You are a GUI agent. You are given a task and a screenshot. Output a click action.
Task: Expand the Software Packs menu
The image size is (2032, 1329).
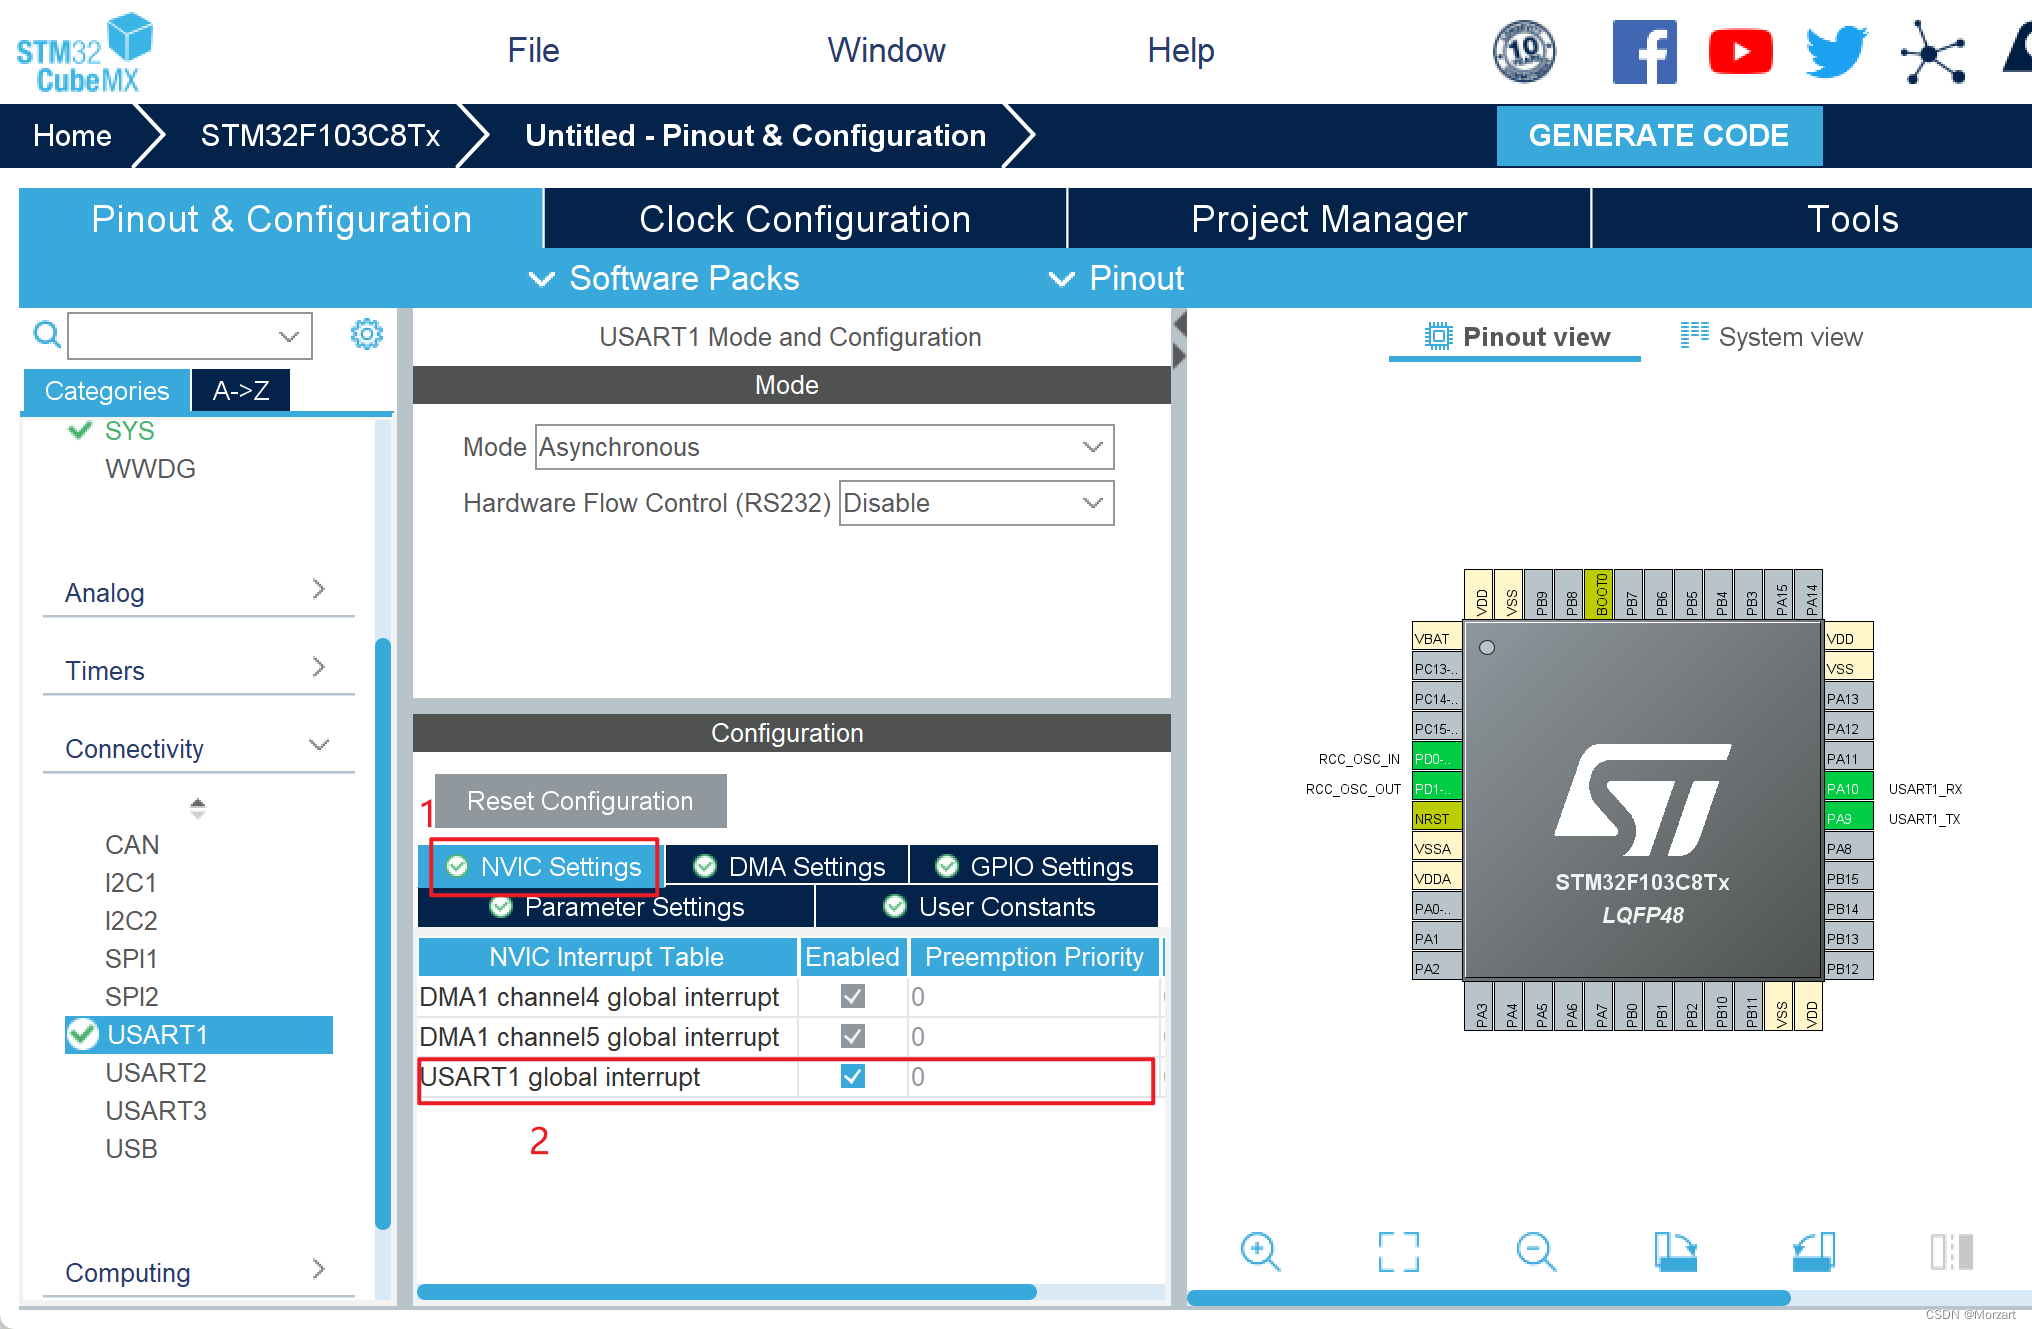[664, 278]
